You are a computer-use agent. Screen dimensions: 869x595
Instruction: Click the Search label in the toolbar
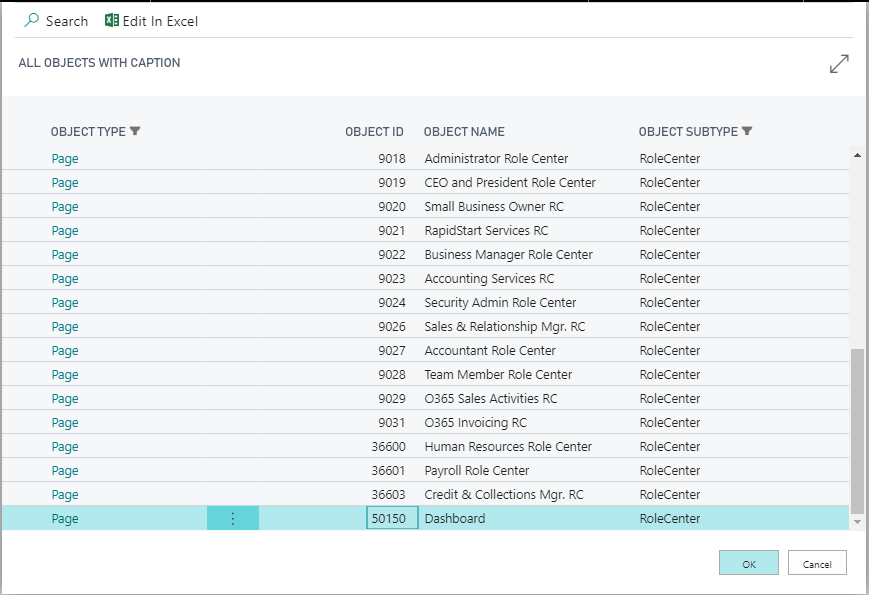click(67, 21)
